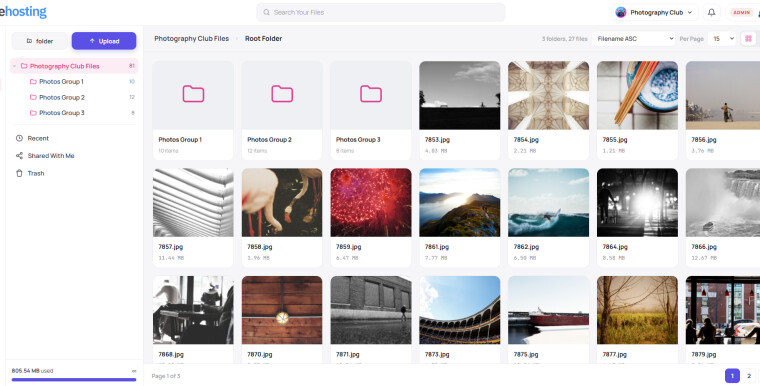Click the Trash bin icon
The height and width of the screenshot is (386, 760).
[x=19, y=173]
